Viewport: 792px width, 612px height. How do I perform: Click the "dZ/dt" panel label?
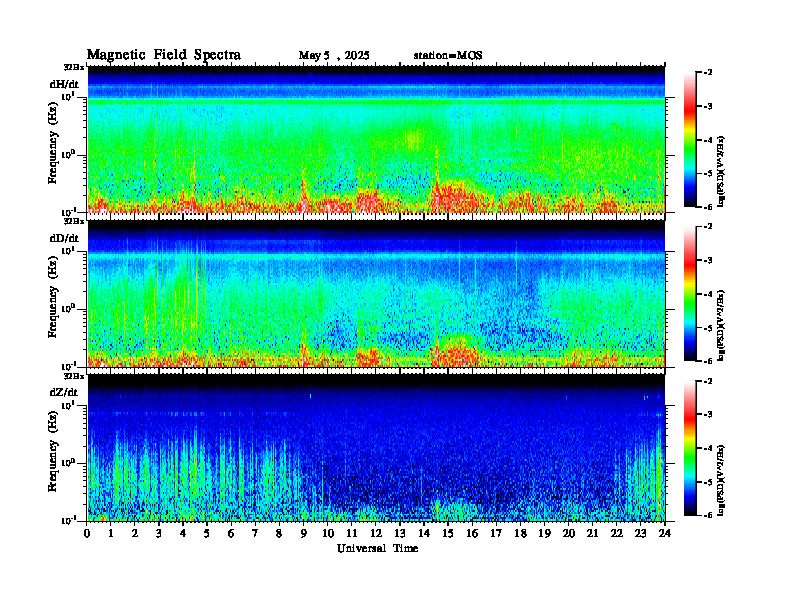tap(64, 392)
